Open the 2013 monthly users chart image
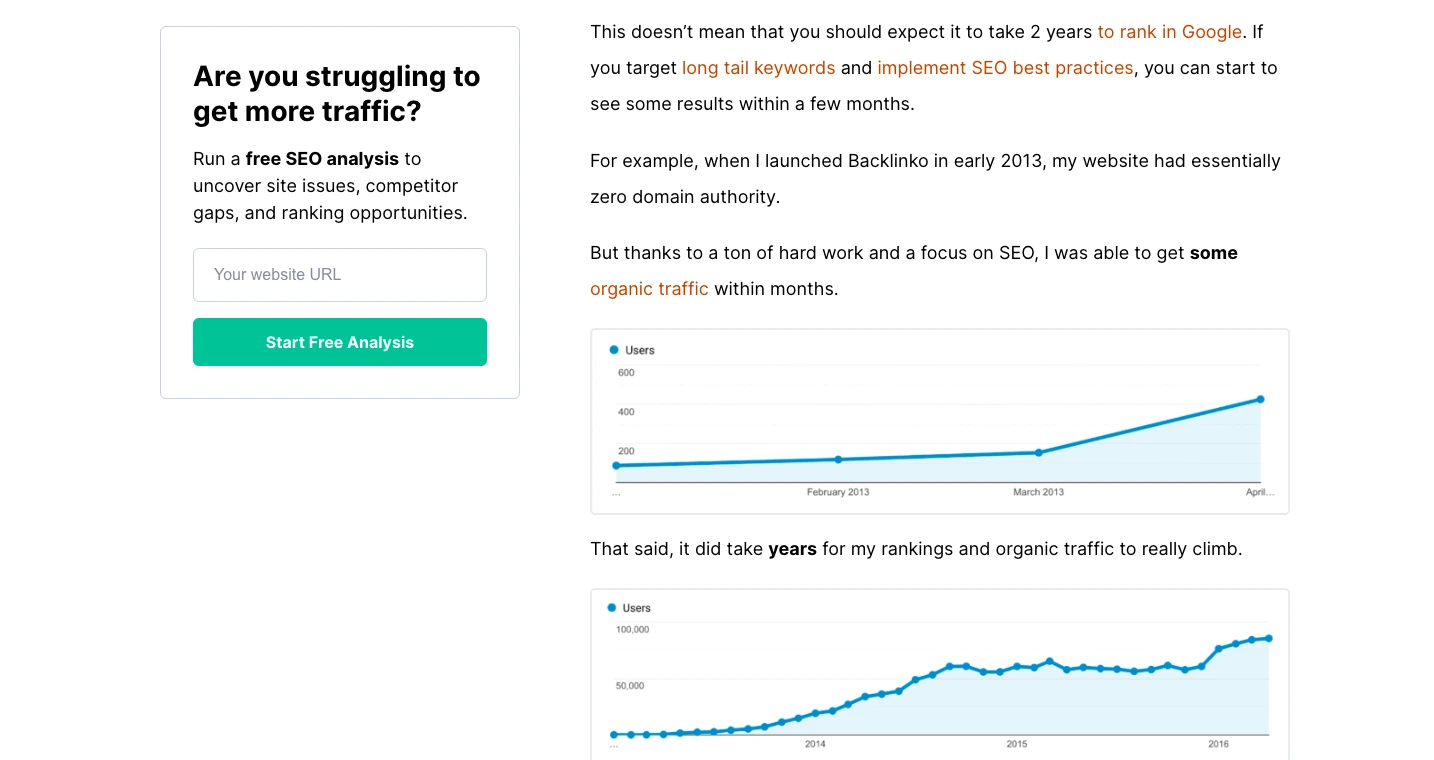Screen dimensions: 1434x760 pyautogui.click(x=939, y=421)
